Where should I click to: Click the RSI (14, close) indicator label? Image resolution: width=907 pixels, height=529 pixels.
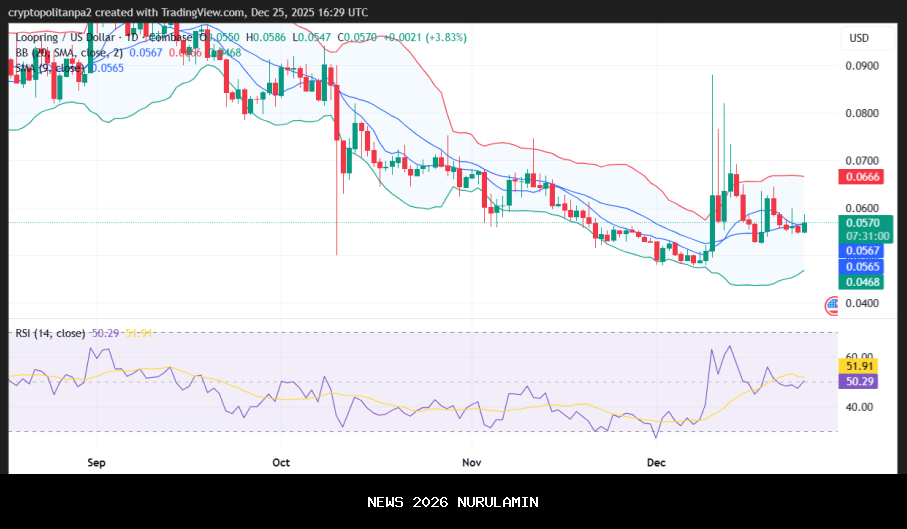[50, 333]
